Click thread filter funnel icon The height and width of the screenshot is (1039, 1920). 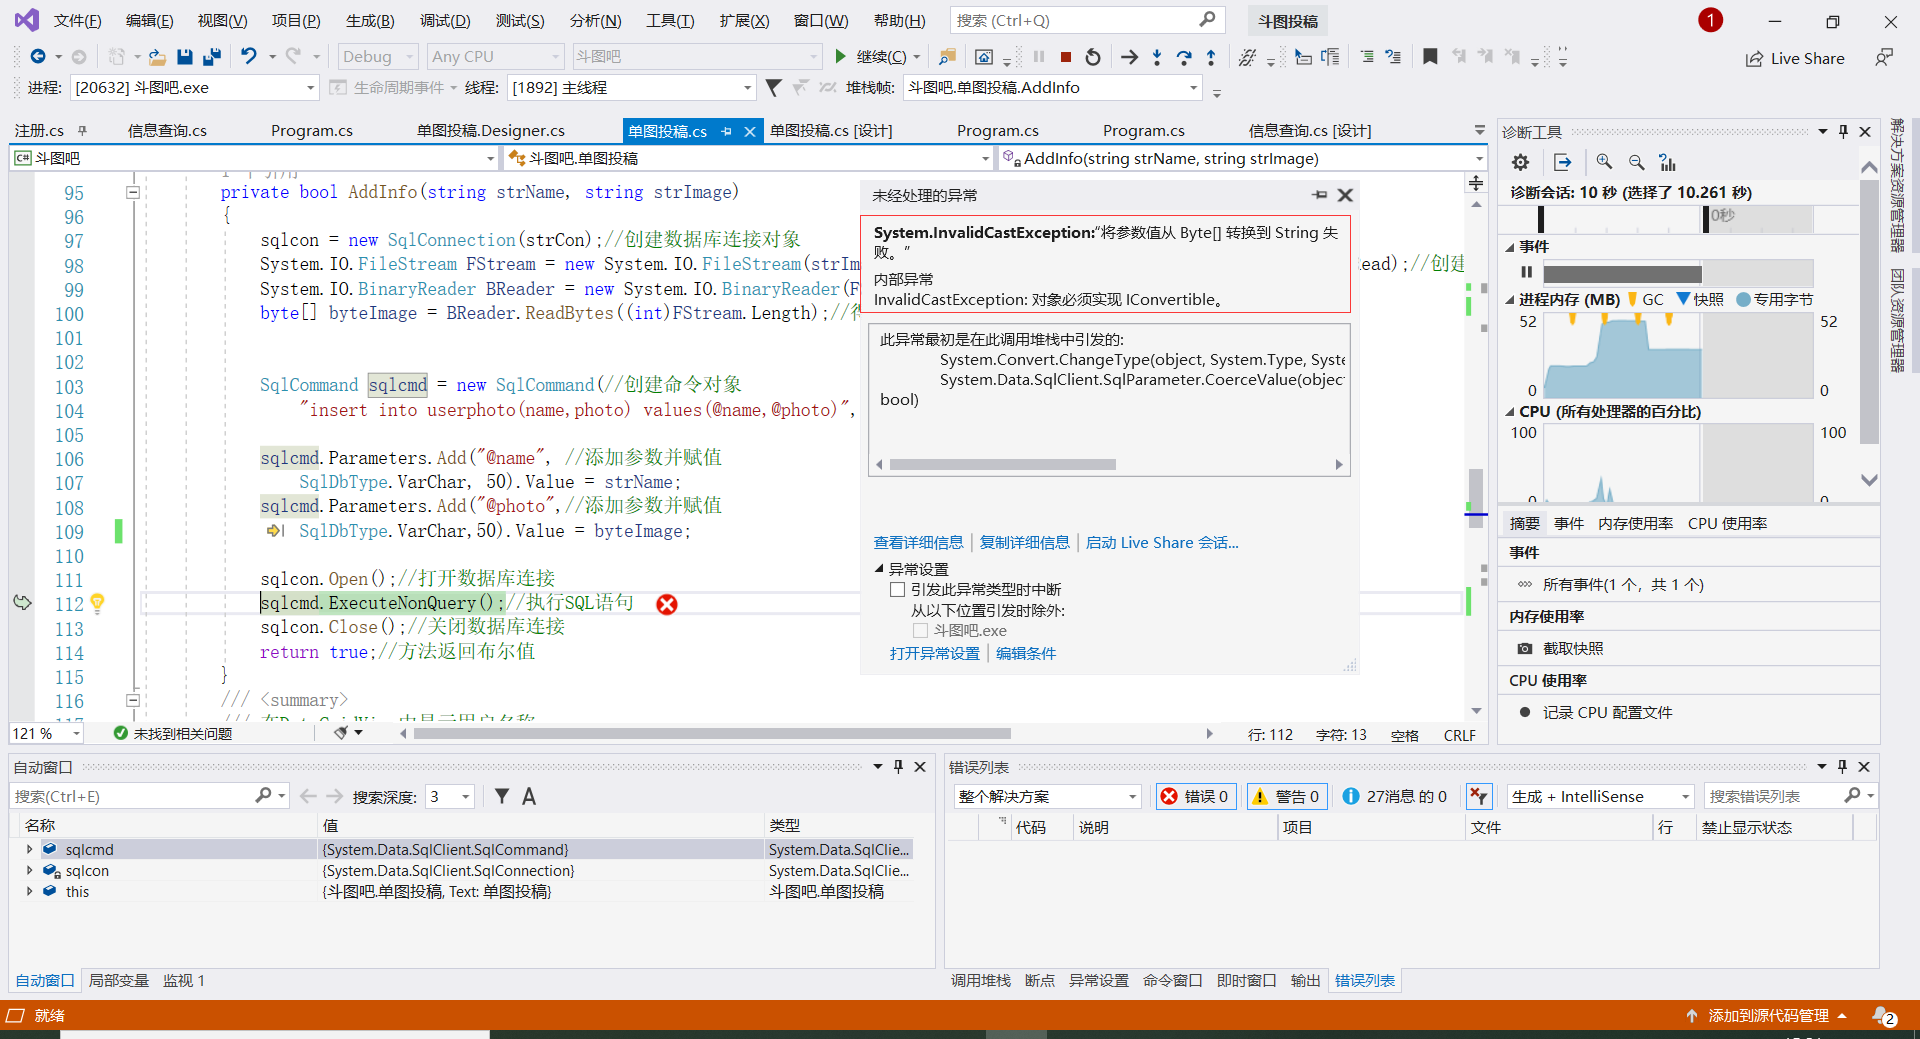(773, 88)
